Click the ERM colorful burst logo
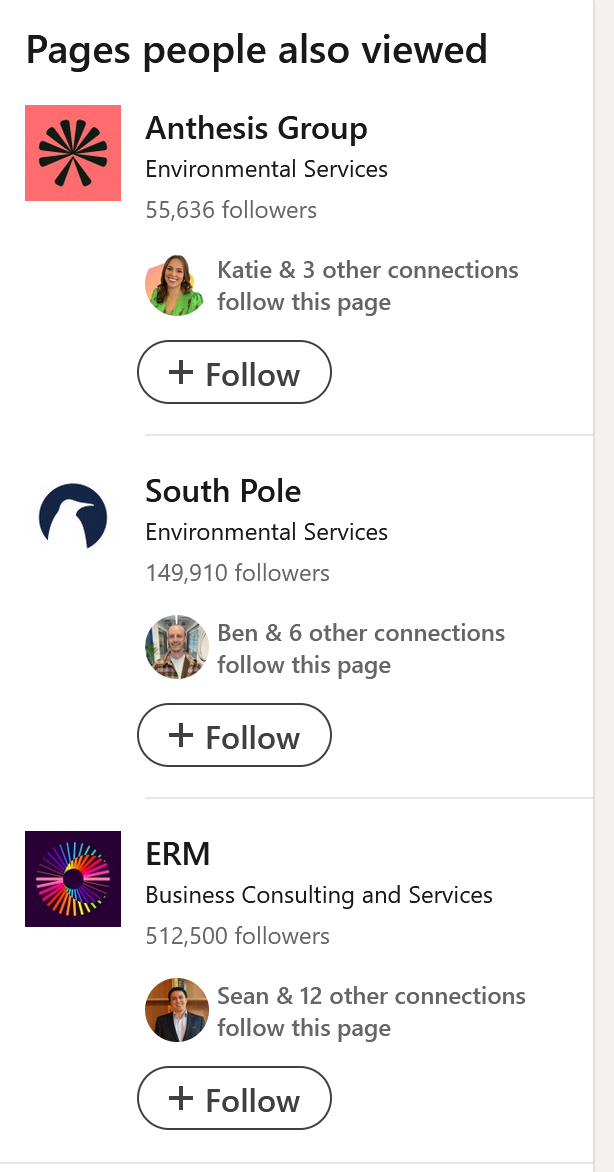This screenshot has width=614, height=1172. tap(73, 879)
